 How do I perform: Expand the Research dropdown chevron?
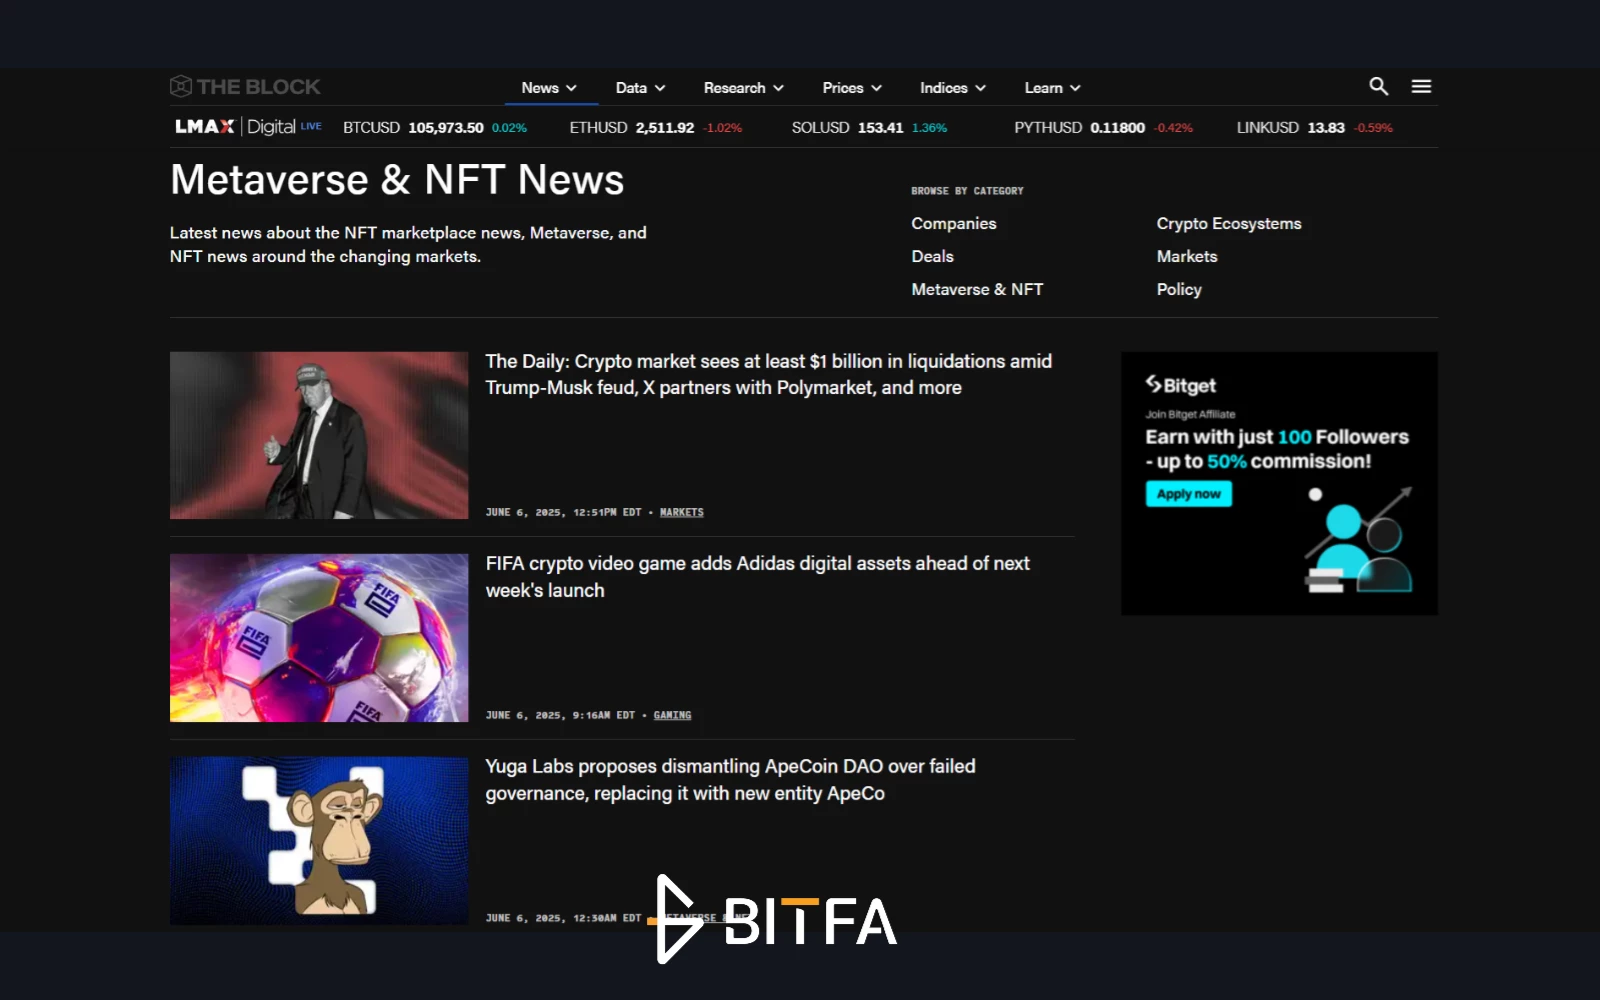point(778,88)
